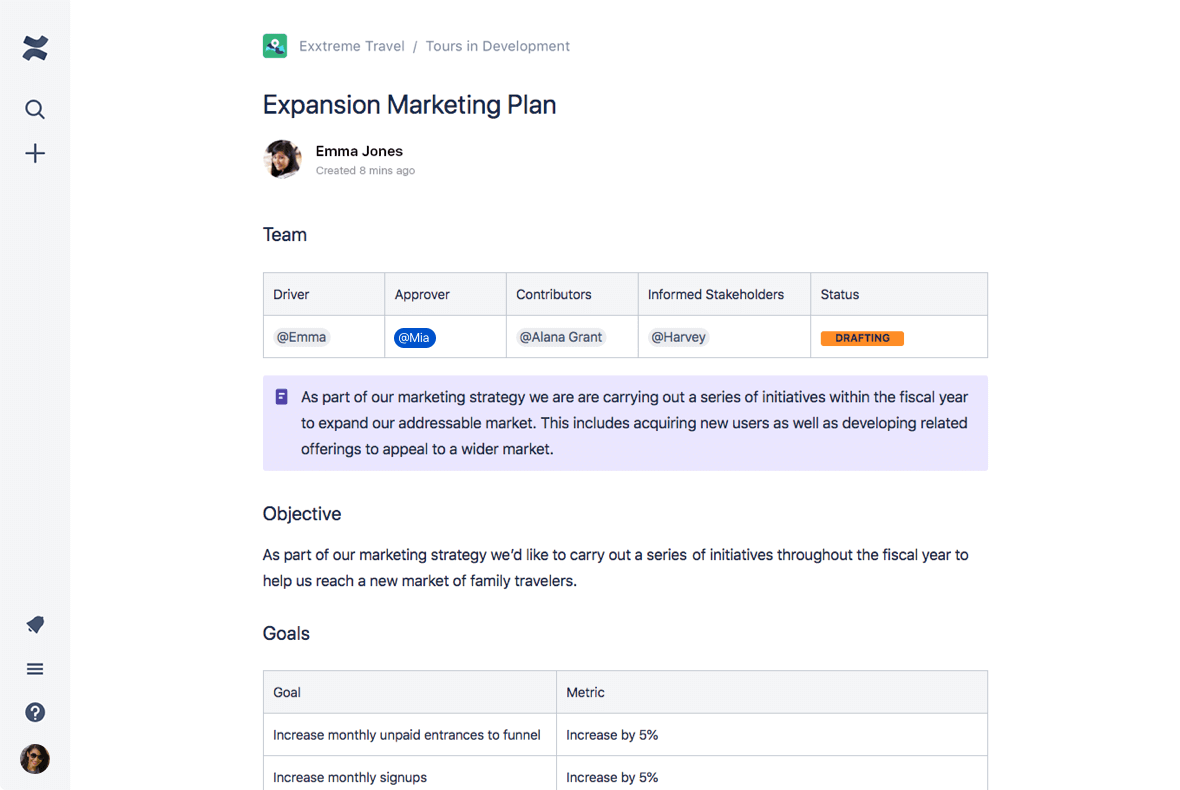This screenshot has width=1180, height=790.
Task: Click the green Exxtreme Travel space icon
Action: point(275,46)
